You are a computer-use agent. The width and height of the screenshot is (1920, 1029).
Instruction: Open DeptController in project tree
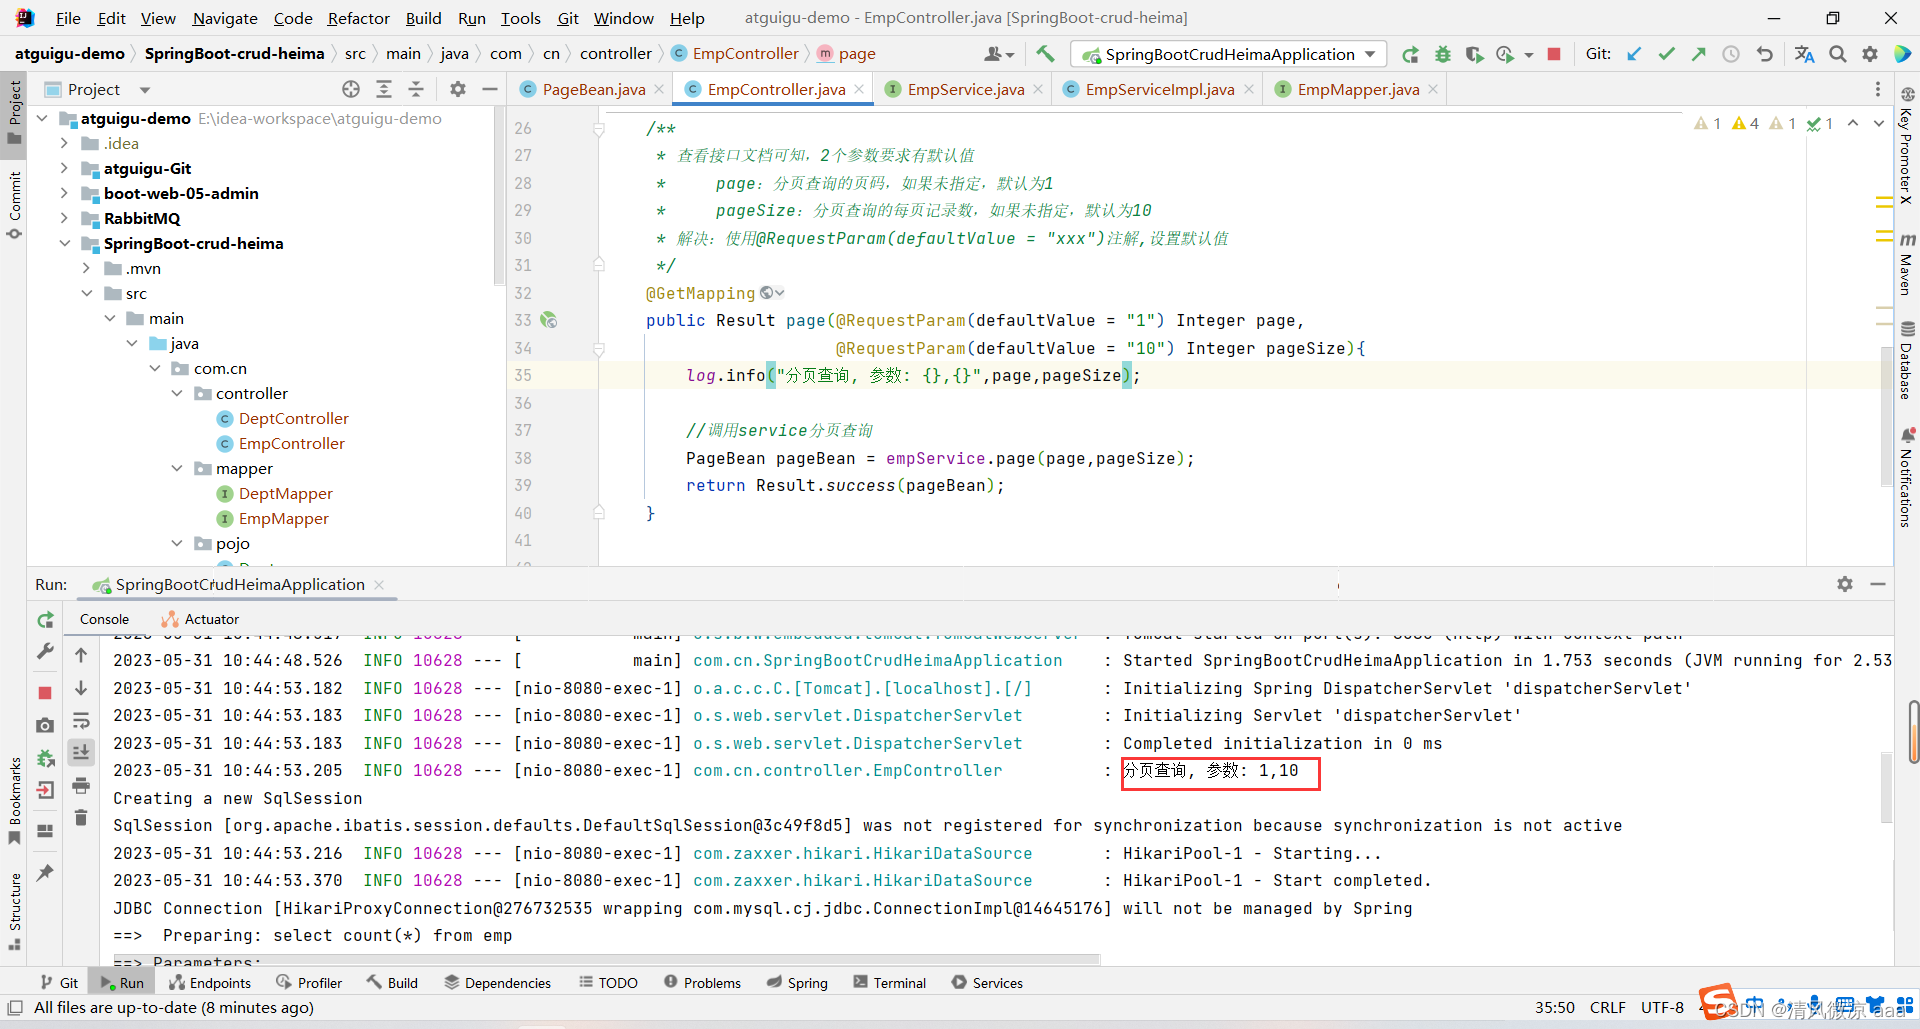coord(293,418)
